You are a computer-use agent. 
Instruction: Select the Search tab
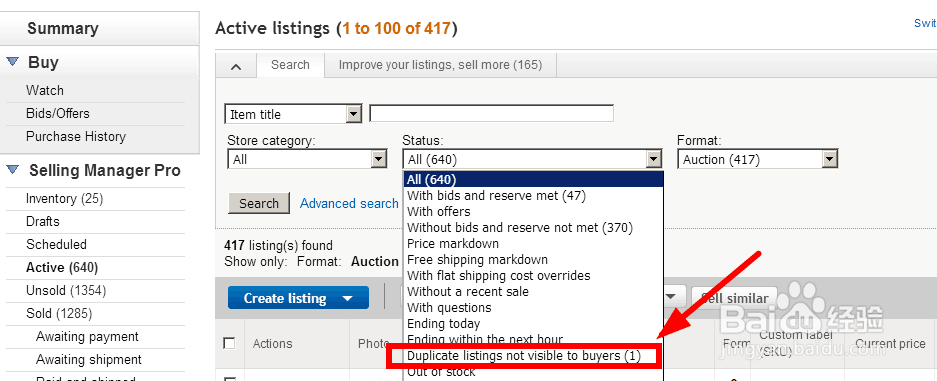click(290, 64)
